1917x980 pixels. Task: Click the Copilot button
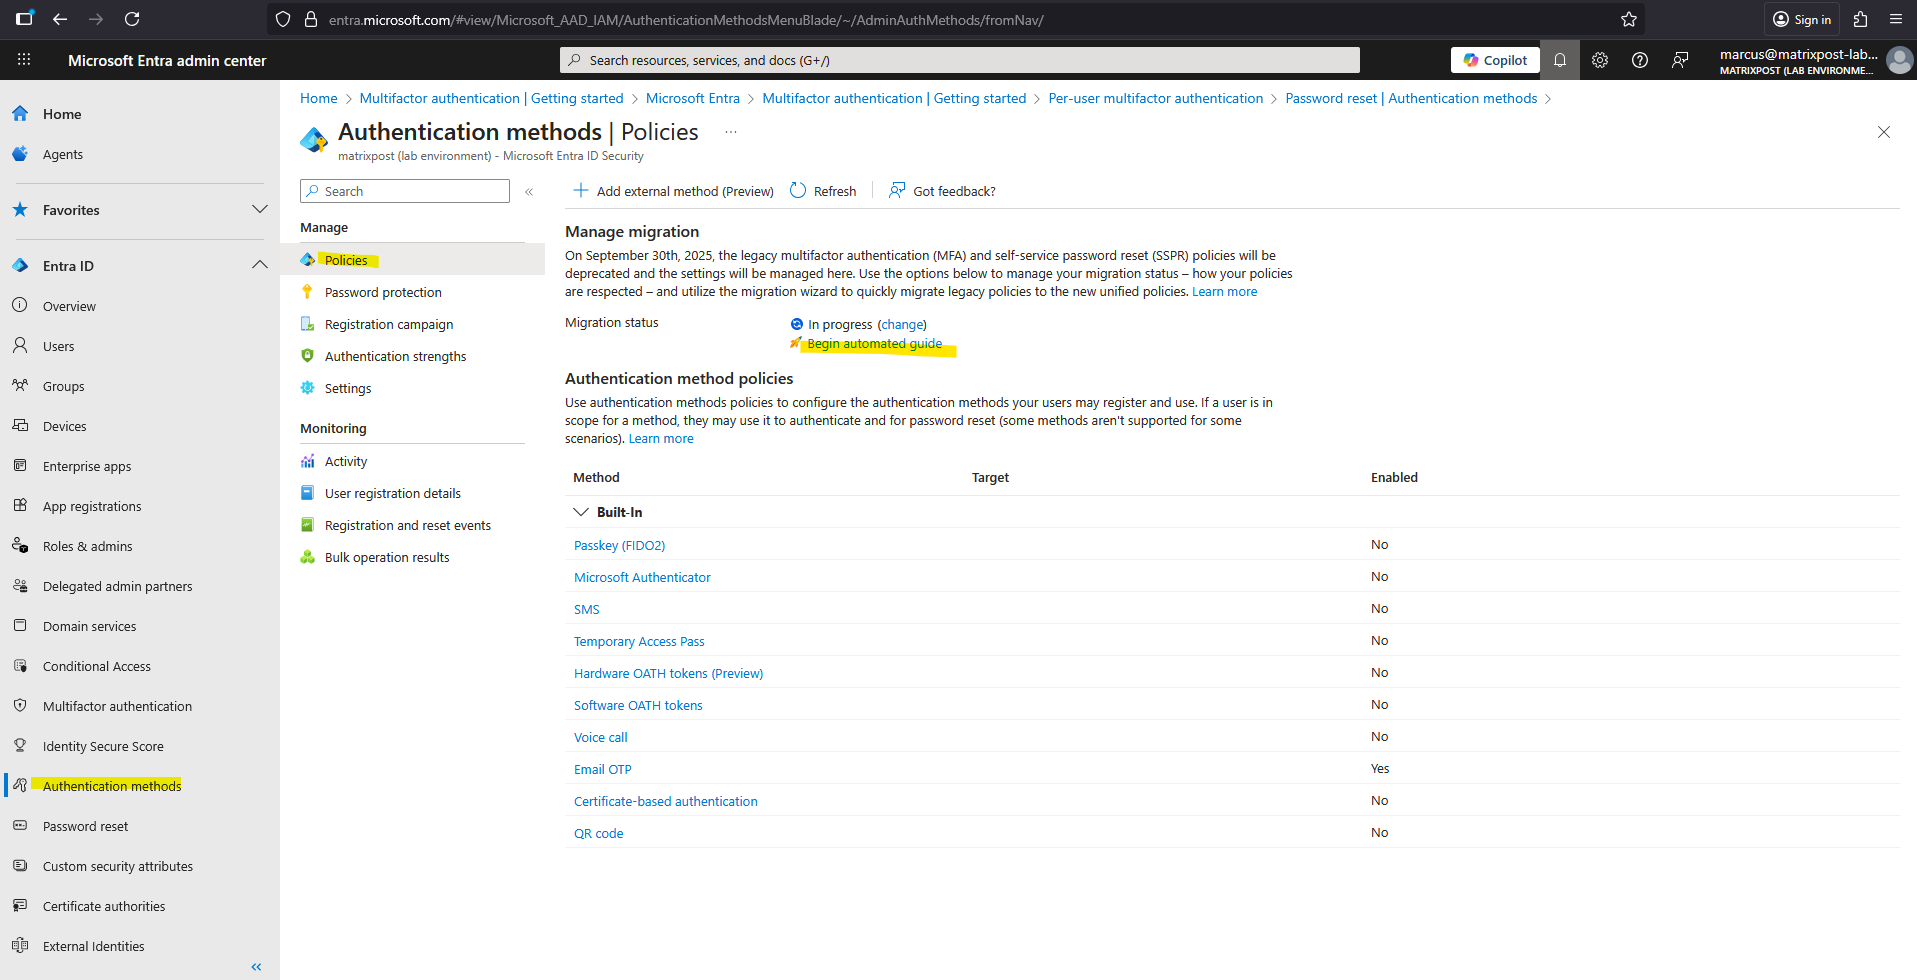click(x=1495, y=60)
